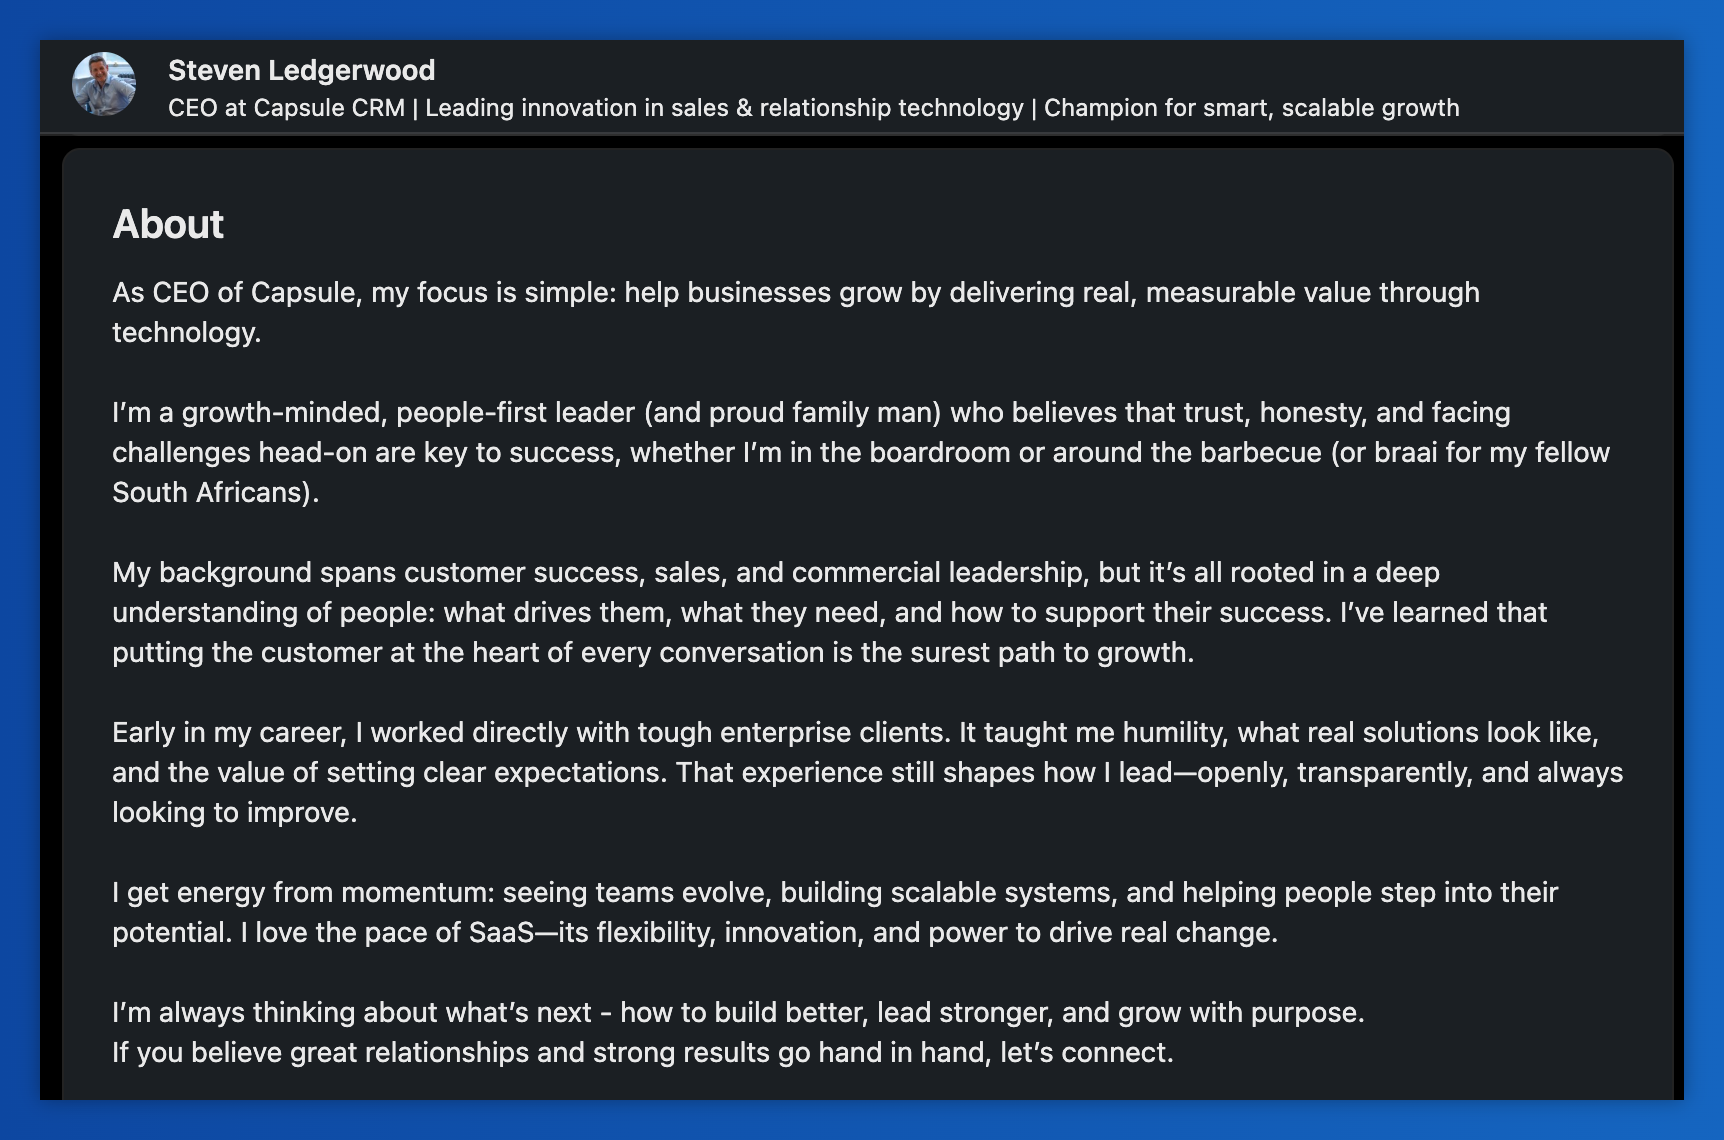
Task: Click the Steven Ledgerwood name link
Action: 301,70
